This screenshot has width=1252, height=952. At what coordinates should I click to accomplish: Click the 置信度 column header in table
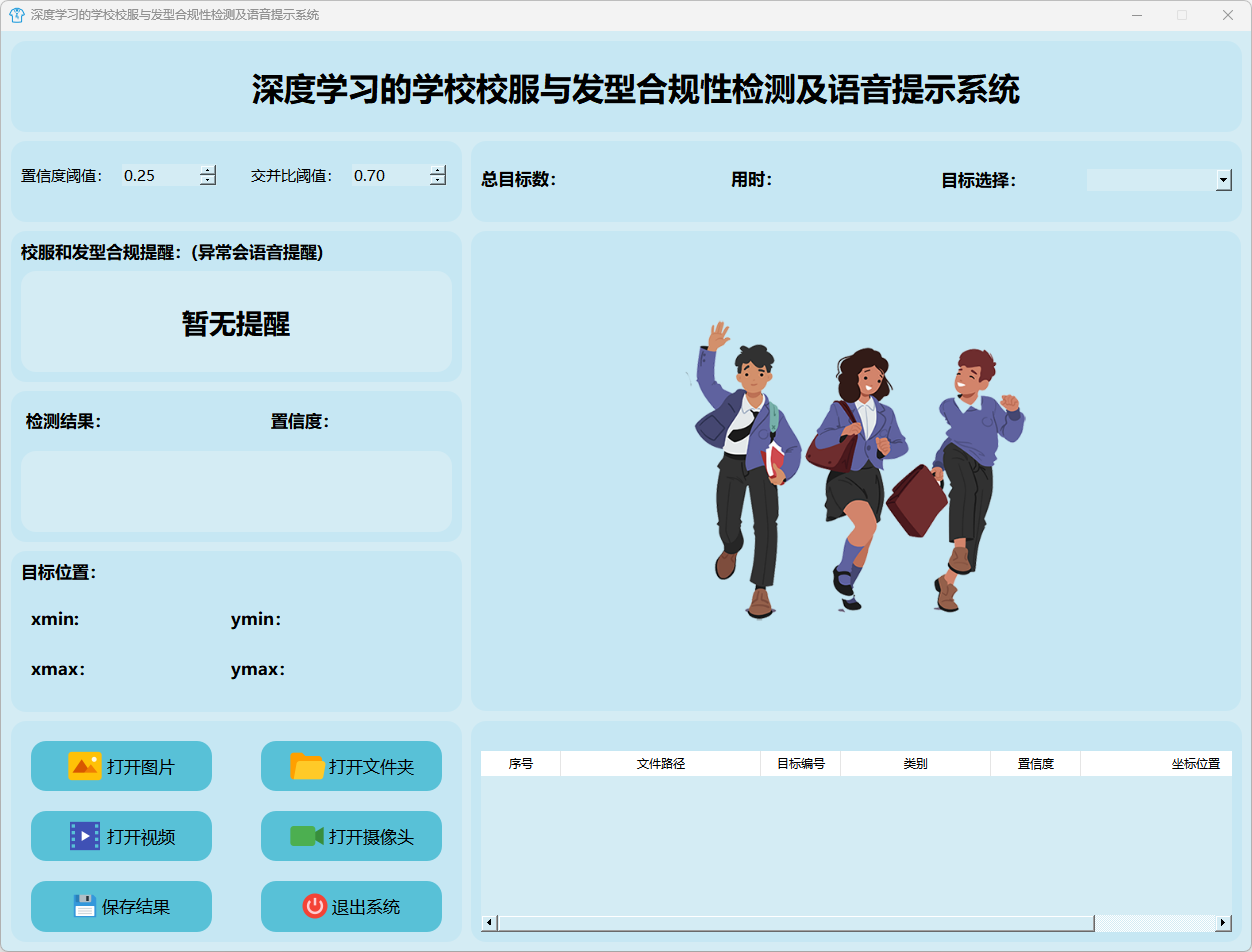tap(1035, 764)
